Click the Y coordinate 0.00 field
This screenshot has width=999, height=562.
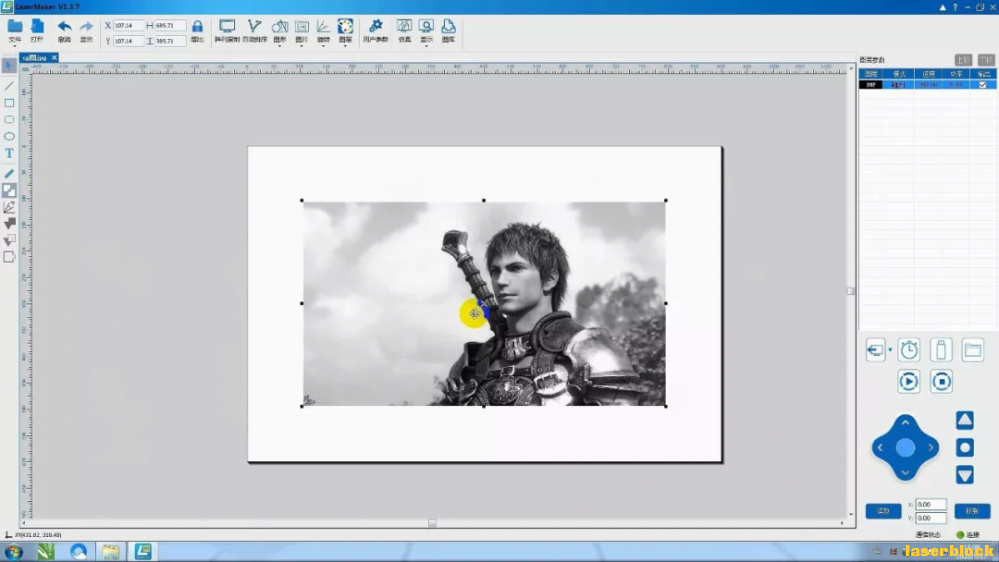point(931,518)
